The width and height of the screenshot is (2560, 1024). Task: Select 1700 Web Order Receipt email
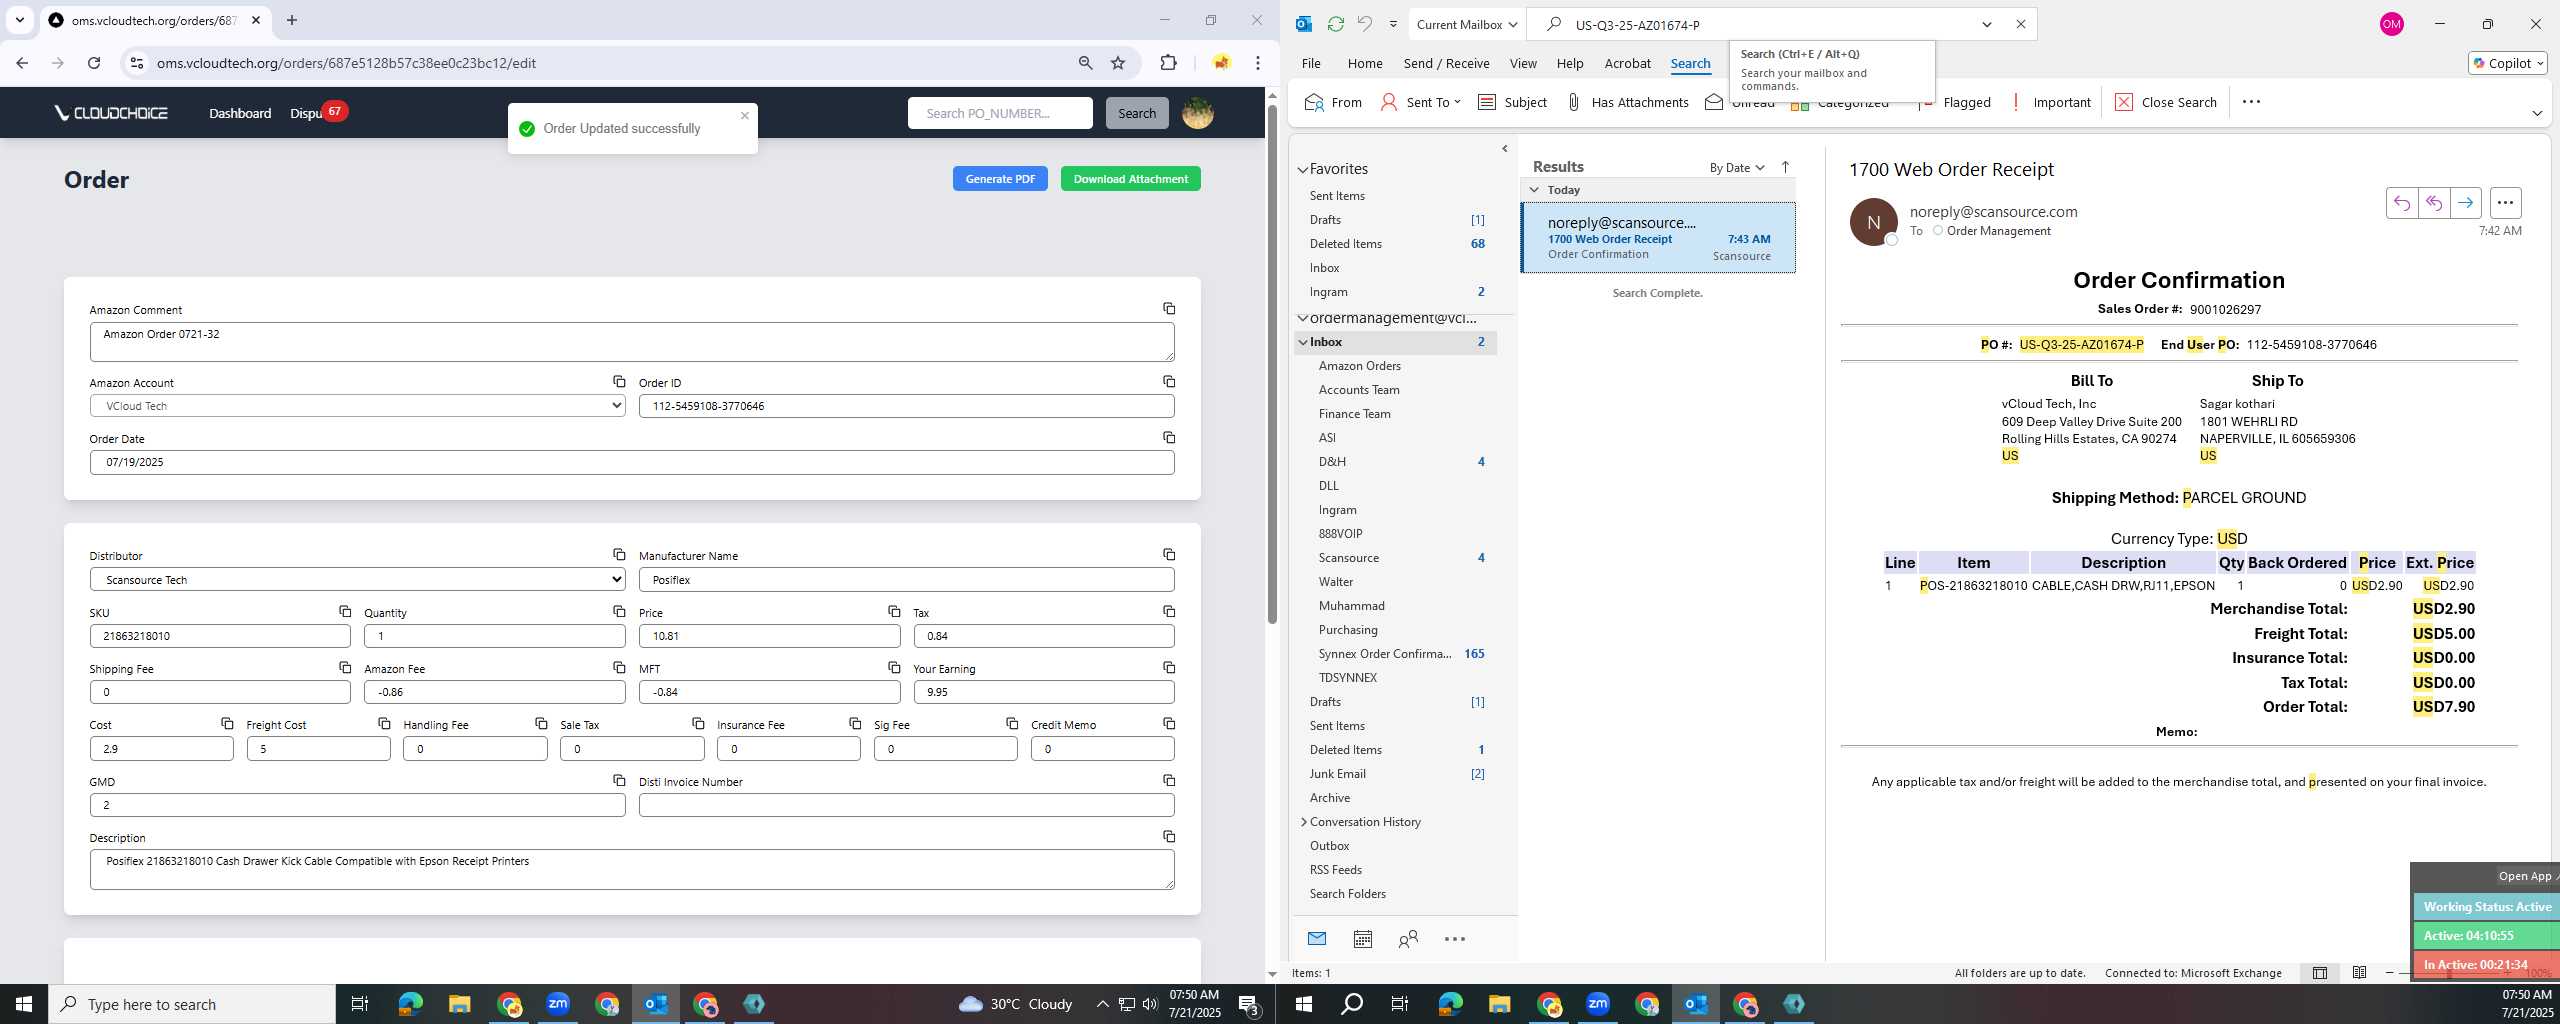1658,238
